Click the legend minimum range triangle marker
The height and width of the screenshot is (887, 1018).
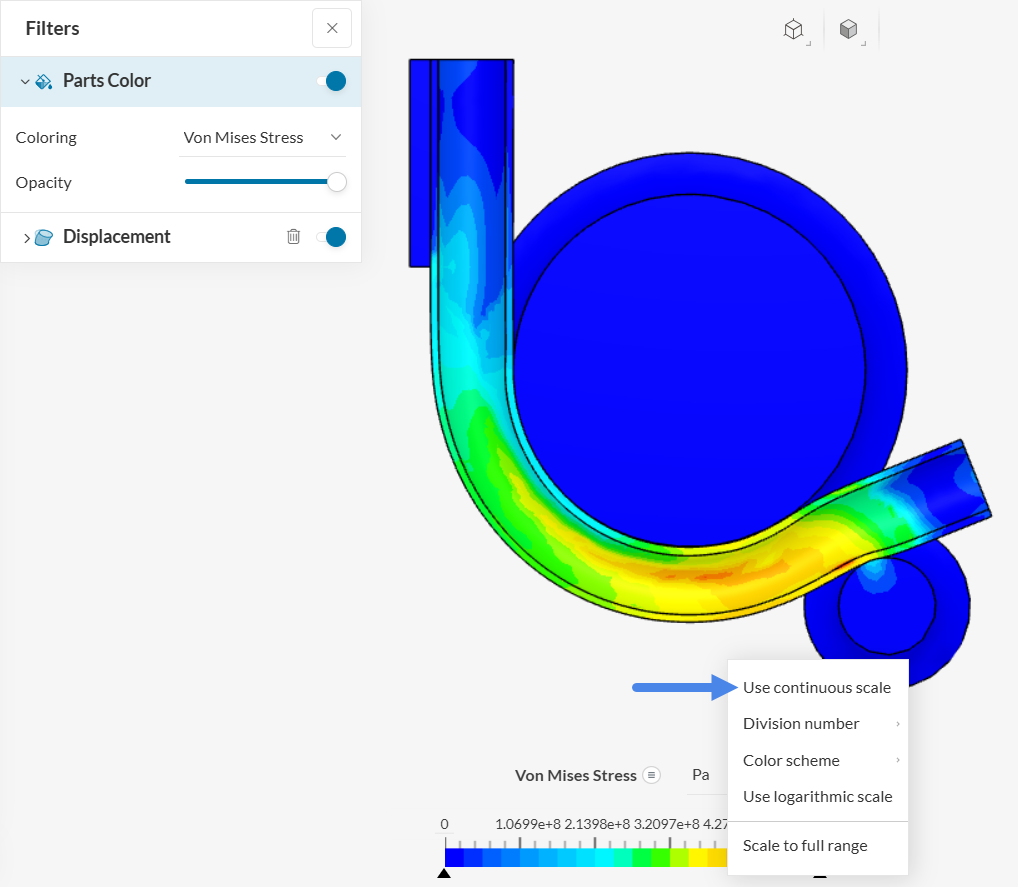[444, 874]
